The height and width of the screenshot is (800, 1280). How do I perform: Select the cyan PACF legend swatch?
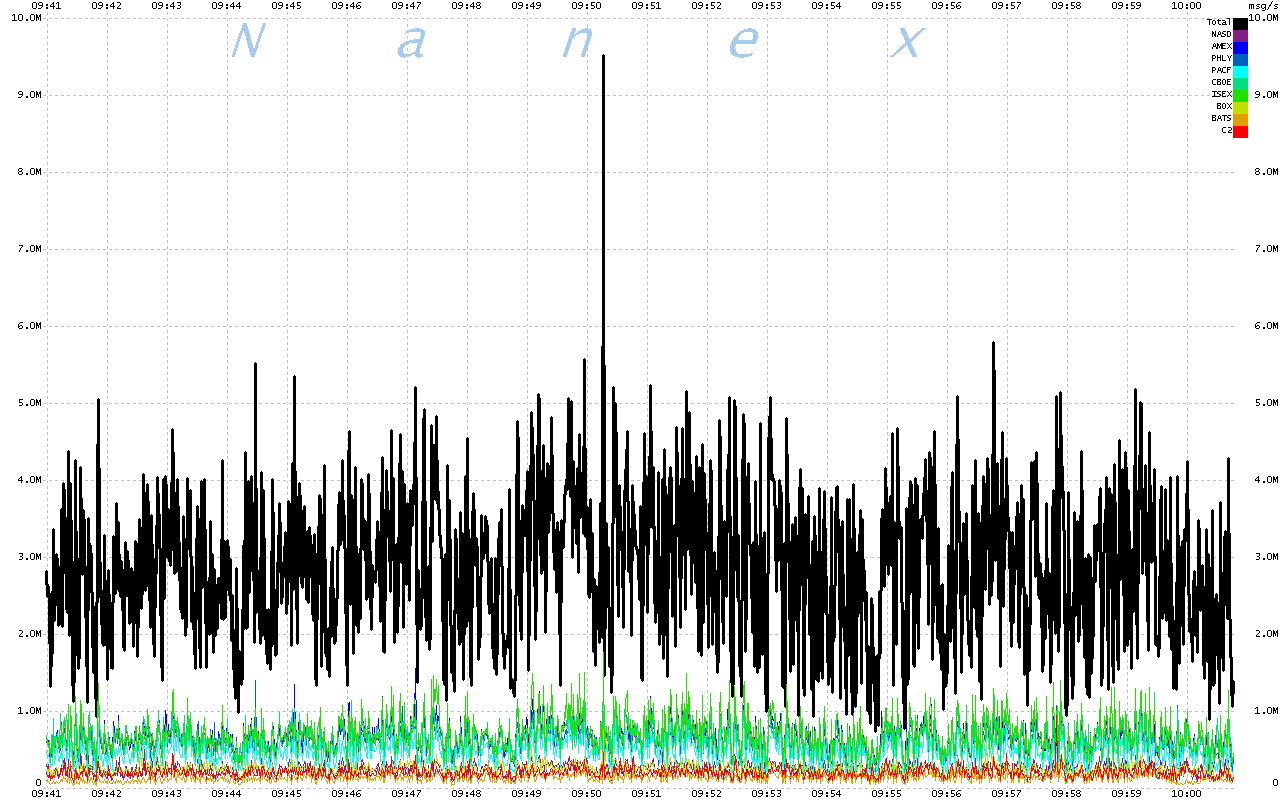click(x=1240, y=71)
